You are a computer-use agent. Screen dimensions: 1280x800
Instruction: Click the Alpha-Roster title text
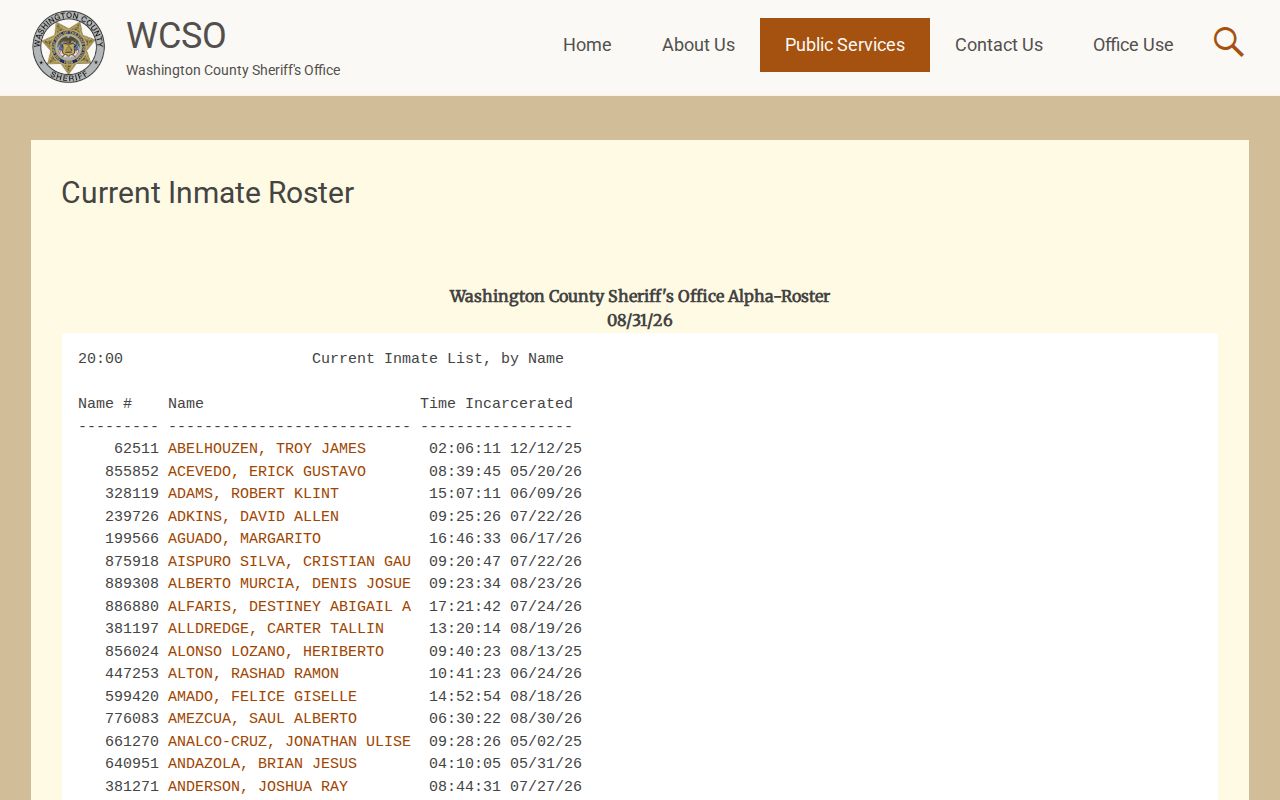pos(640,296)
